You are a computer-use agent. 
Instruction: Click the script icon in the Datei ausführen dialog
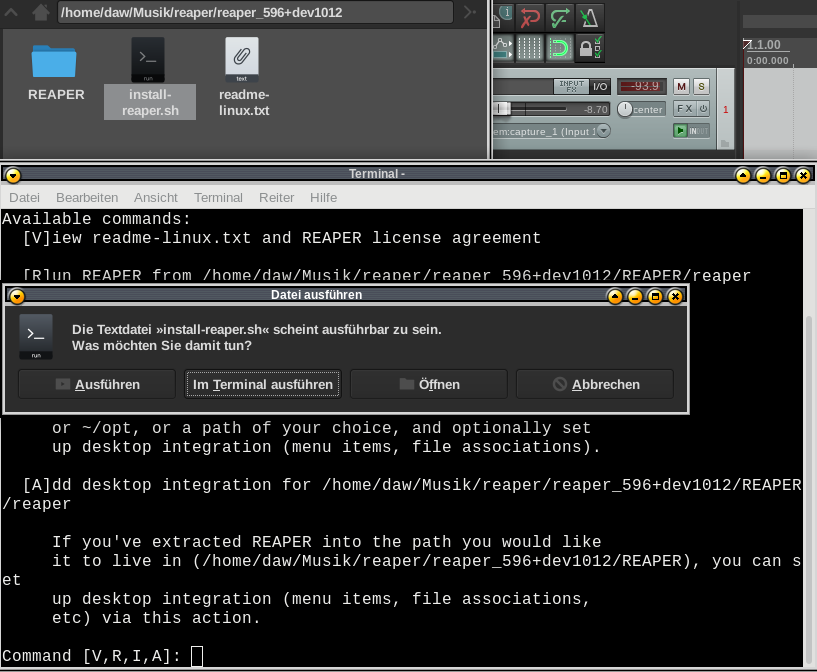(36, 337)
